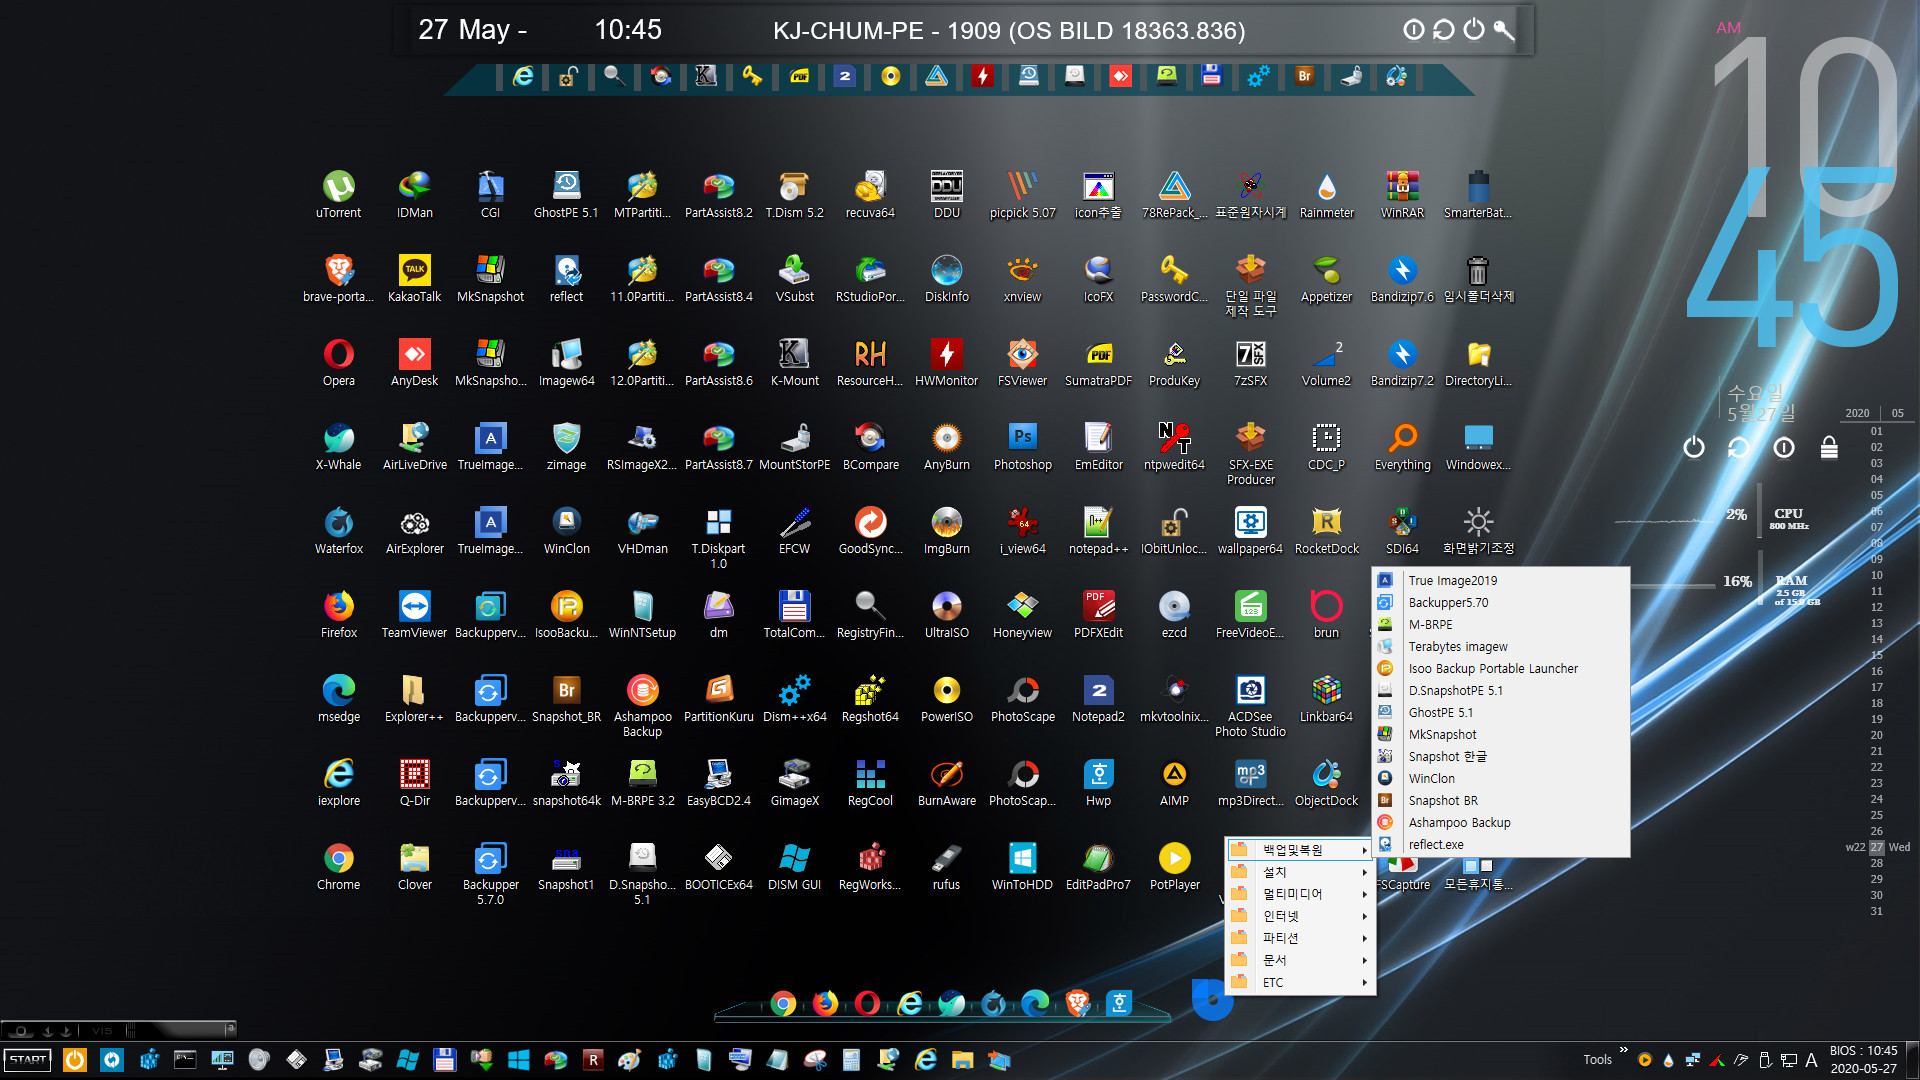Select Terabytes imagew menu entry
The width and height of the screenshot is (1920, 1080).
click(1501, 646)
